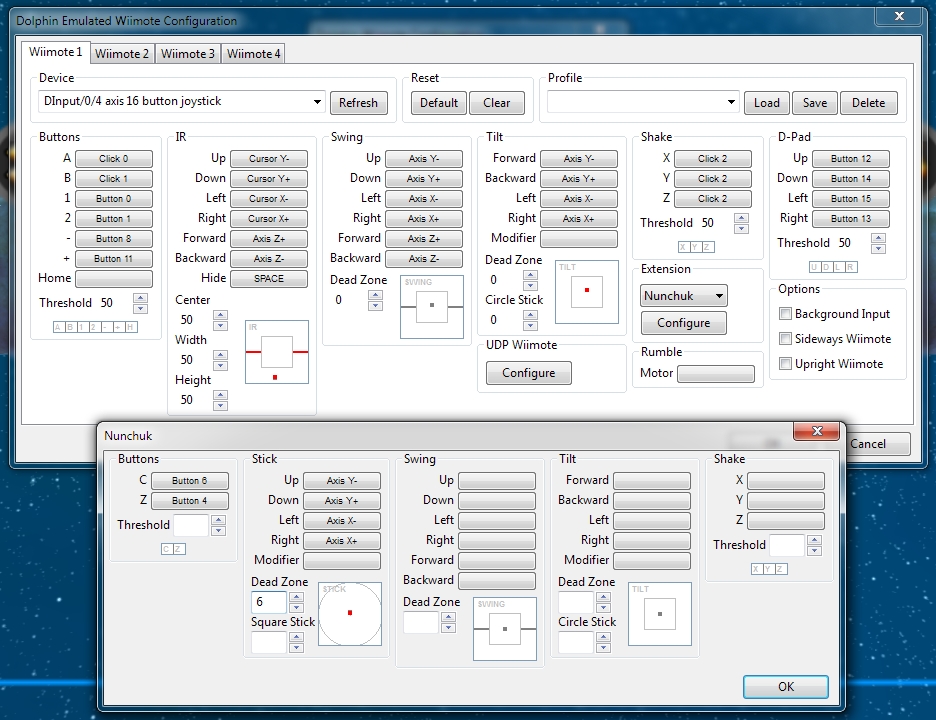The image size is (936, 720).
Task: Enable the Background Input checkbox
Action: coord(786,313)
